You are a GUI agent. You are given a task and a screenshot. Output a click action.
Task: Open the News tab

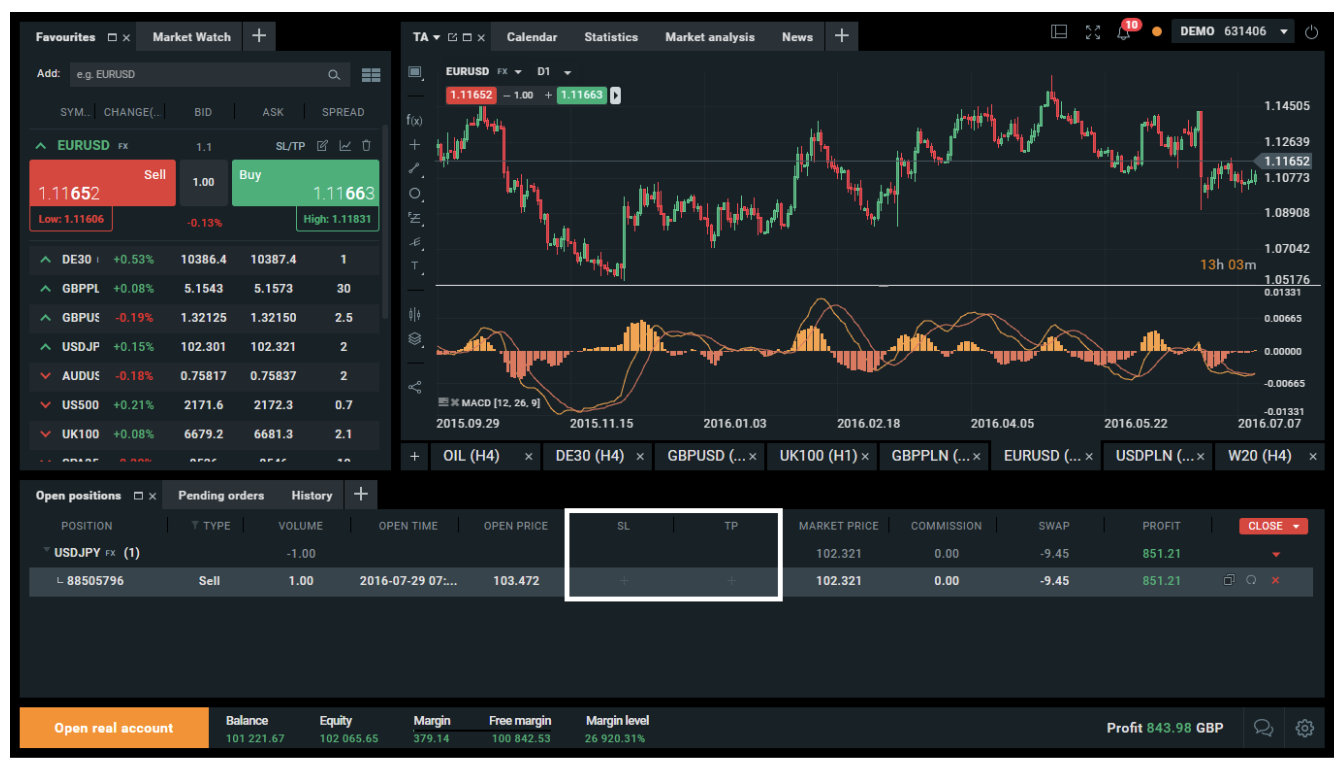pos(797,37)
